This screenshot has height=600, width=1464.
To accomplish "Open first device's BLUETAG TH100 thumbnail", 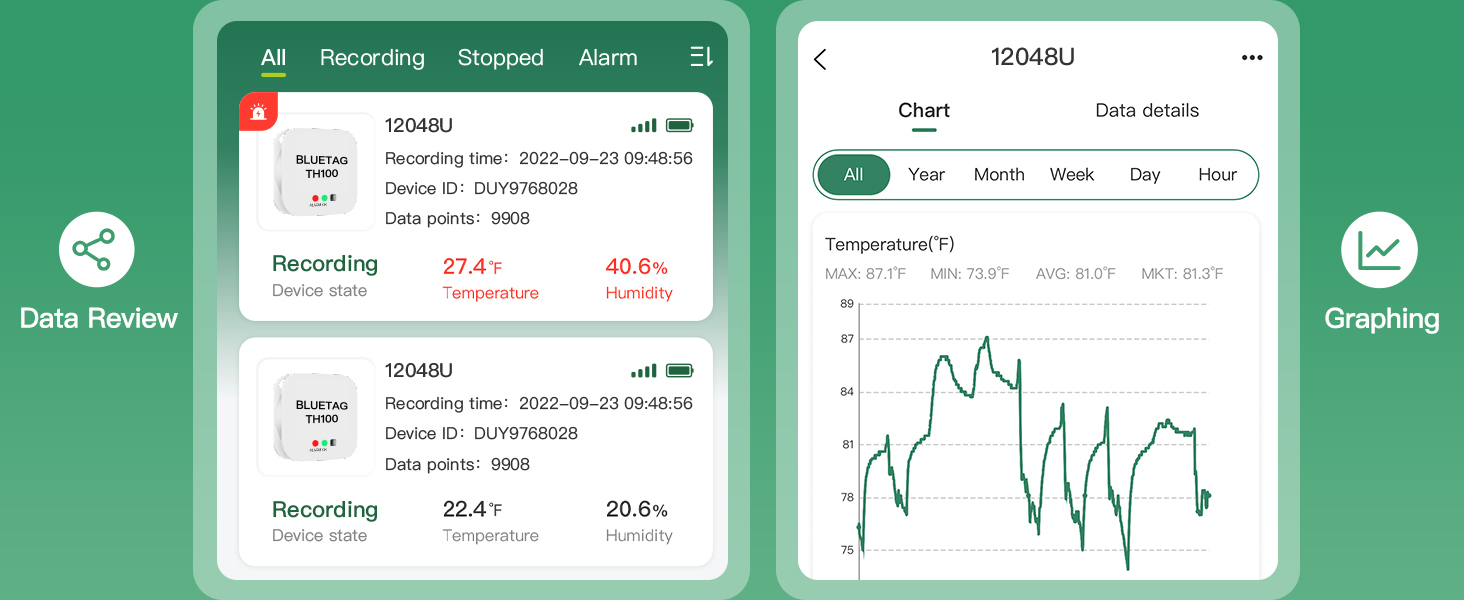I will point(317,172).
